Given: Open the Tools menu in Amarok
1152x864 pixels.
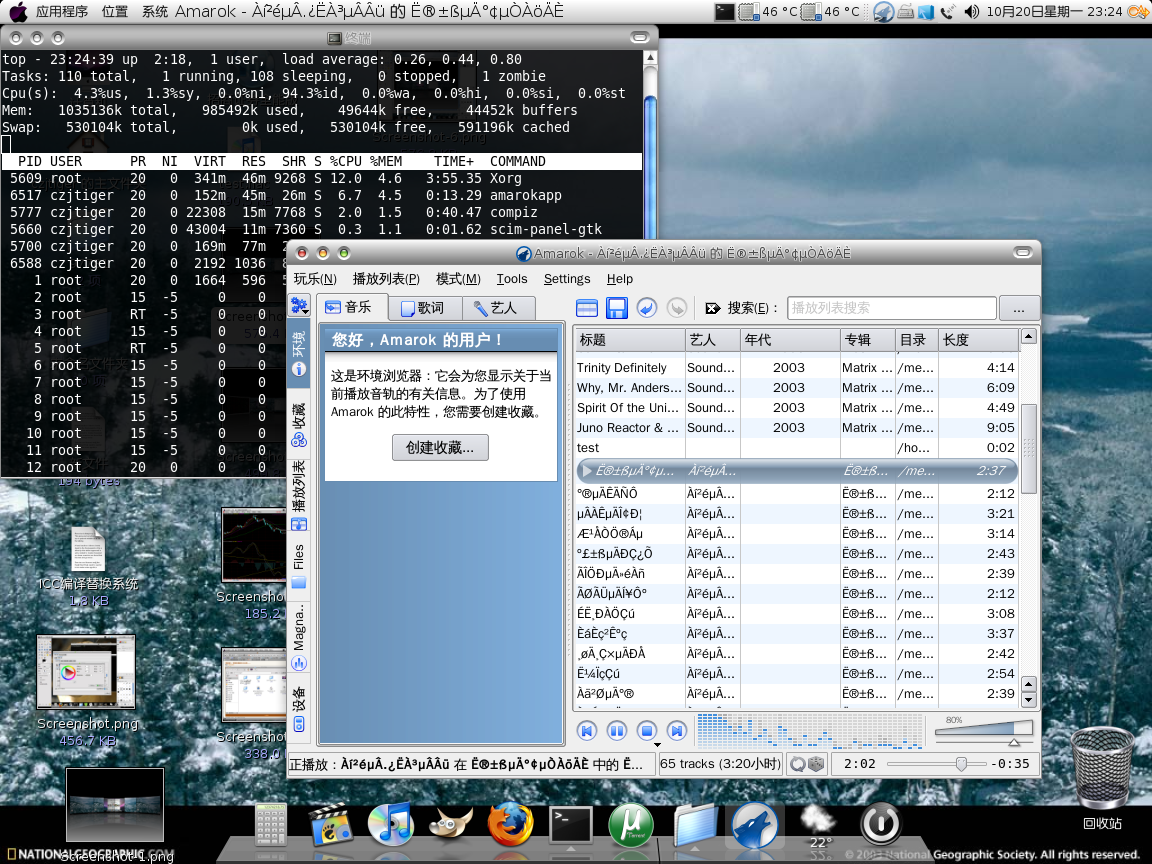Looking at the screenshot, I should coord(512,279).
